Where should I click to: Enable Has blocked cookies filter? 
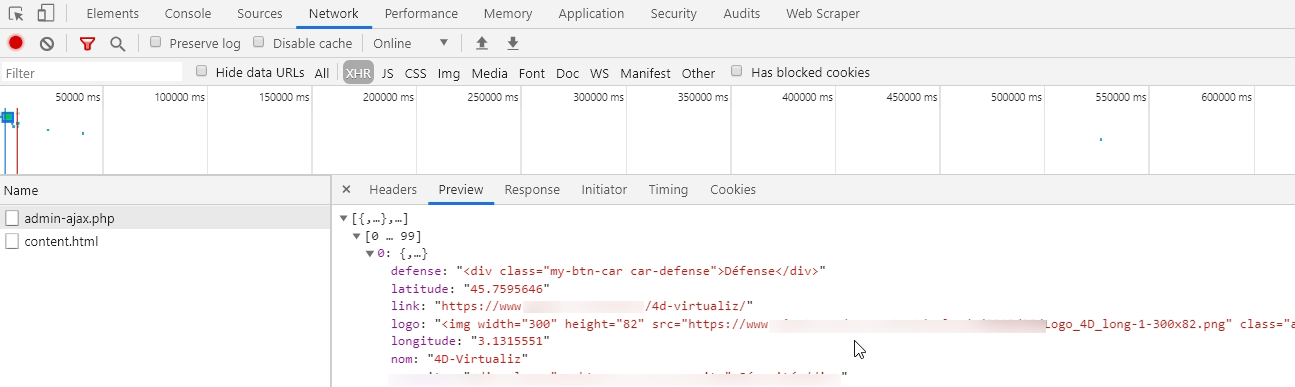click(737, 71)
